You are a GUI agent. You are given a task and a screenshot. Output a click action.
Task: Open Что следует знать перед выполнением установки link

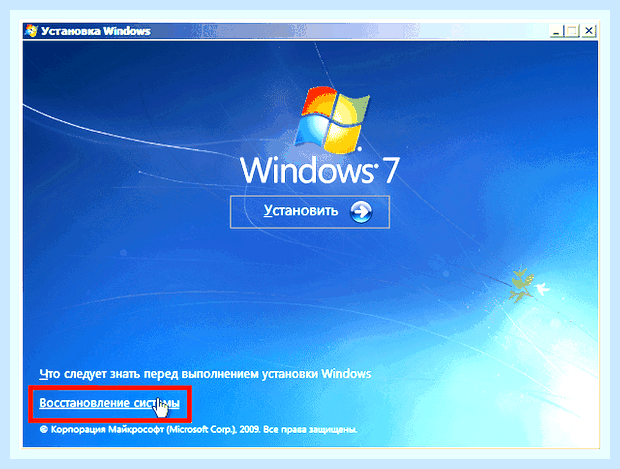pos(205,374)
